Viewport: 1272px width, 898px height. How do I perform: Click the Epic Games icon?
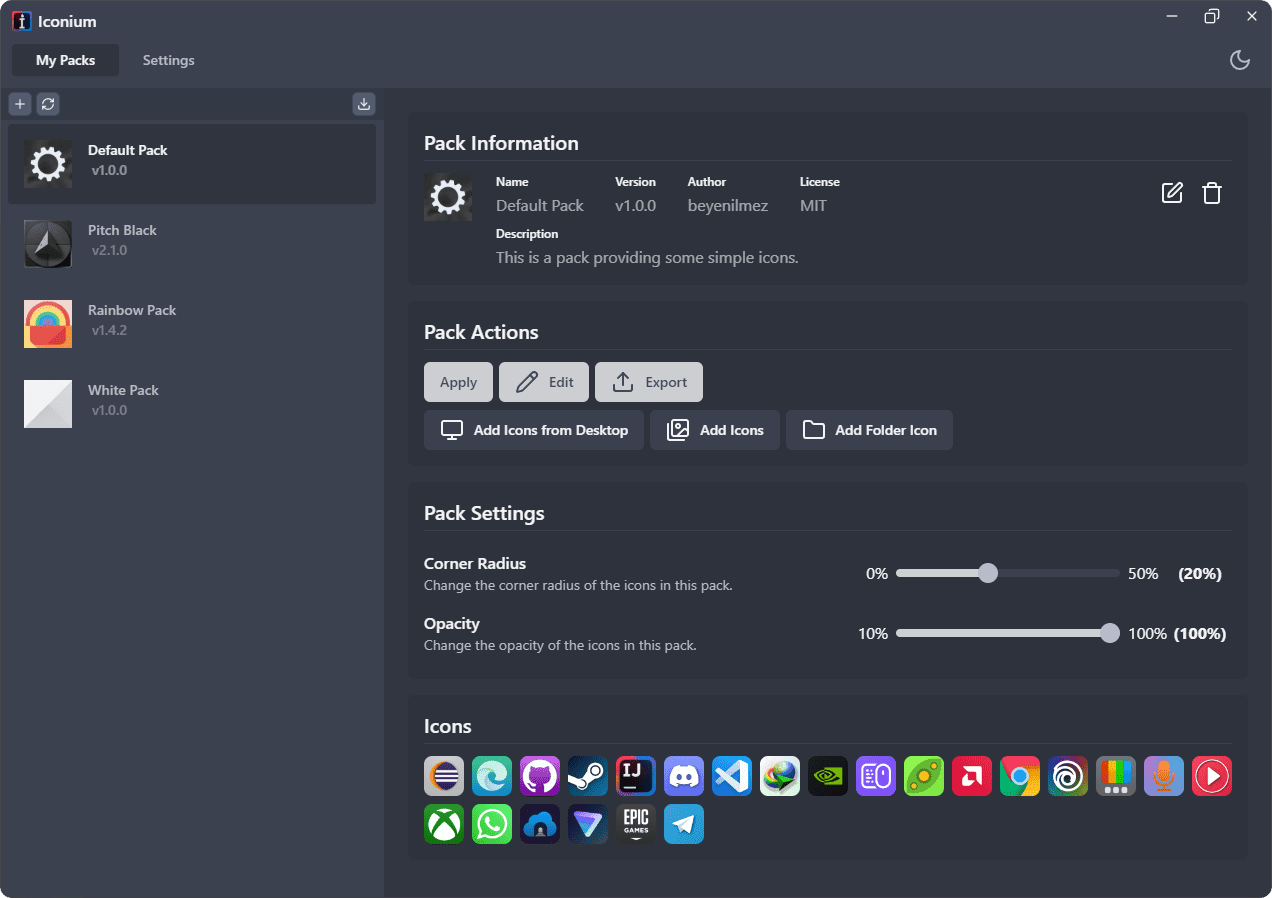(x=636, y=824)
